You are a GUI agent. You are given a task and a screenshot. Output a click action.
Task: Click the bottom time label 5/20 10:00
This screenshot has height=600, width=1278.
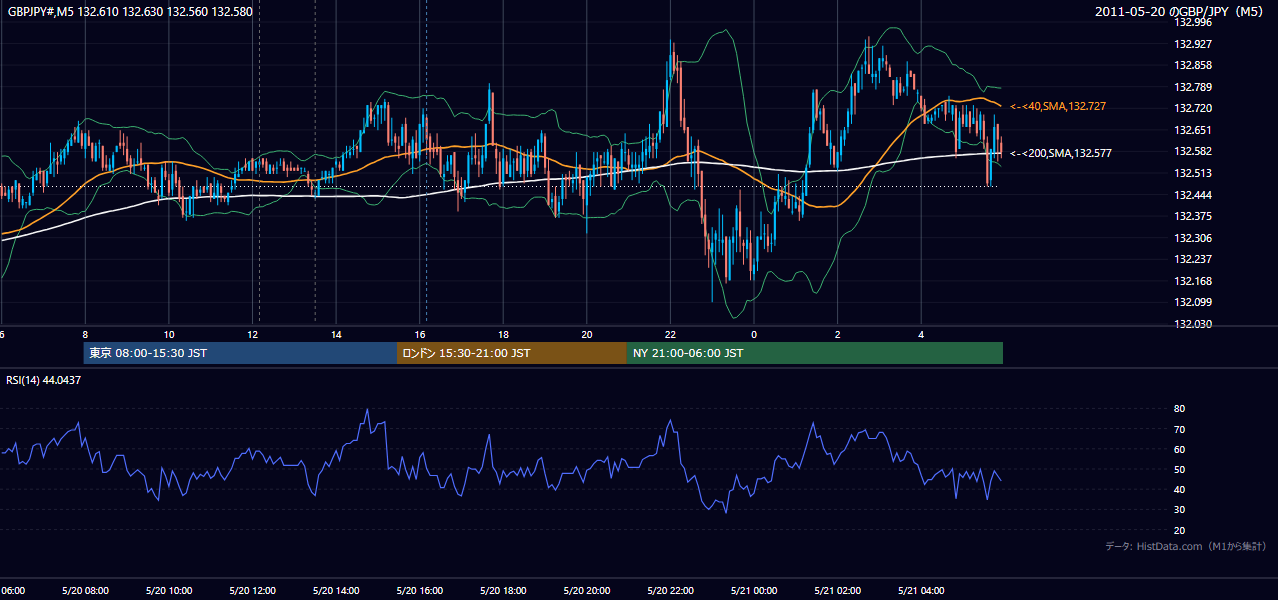click(169, 591)
